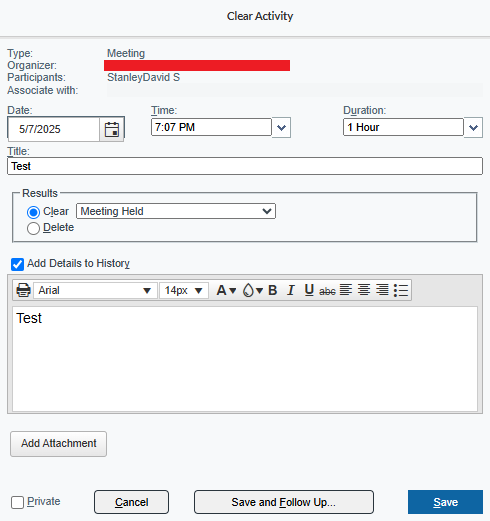490x521 pixels.
Task: Click the Duration field showing 1 Hour
Action: click(x=403, y=127)
